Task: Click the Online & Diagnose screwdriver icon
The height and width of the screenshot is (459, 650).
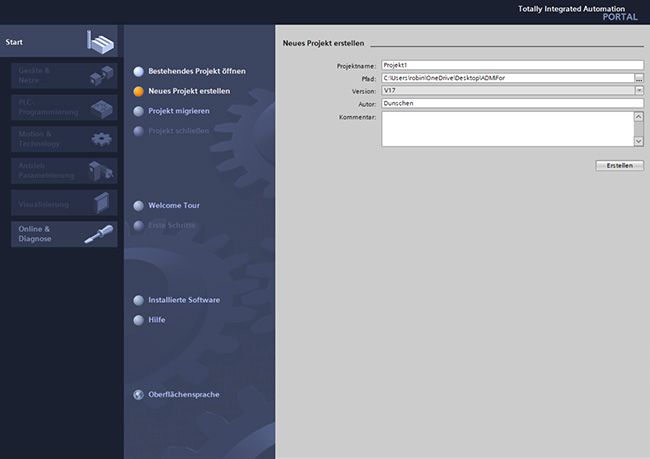Action: (99, 234)
